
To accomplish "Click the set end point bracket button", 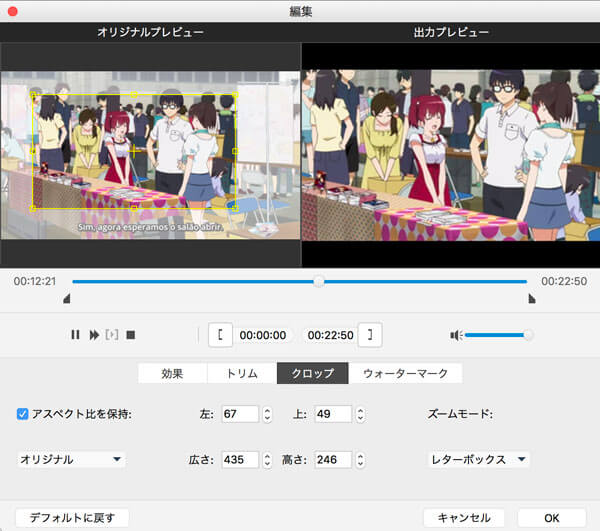I will (x=370, y=335).
